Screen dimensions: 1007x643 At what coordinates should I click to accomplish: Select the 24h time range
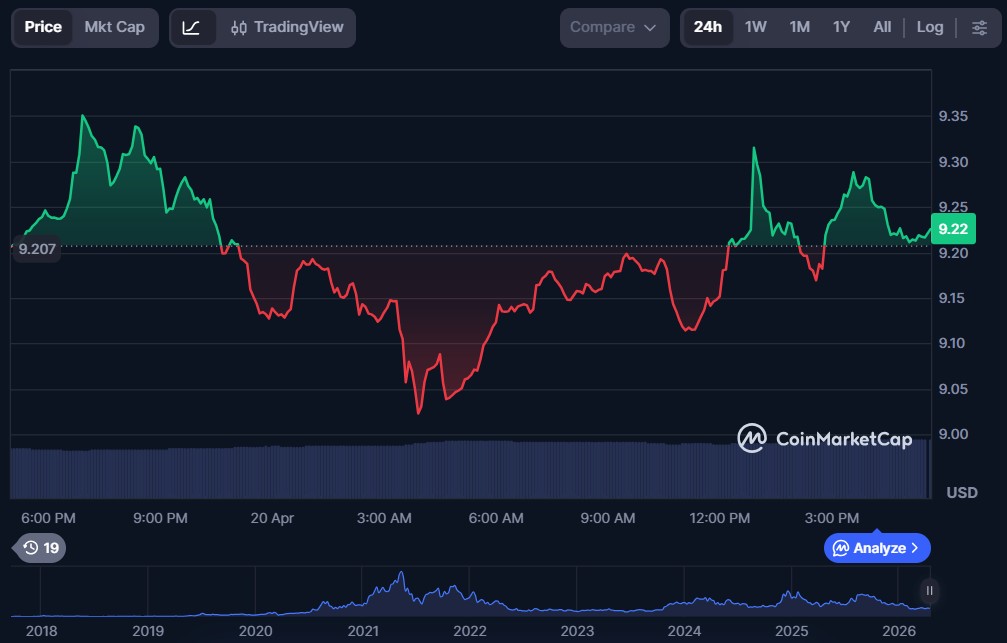707,27
